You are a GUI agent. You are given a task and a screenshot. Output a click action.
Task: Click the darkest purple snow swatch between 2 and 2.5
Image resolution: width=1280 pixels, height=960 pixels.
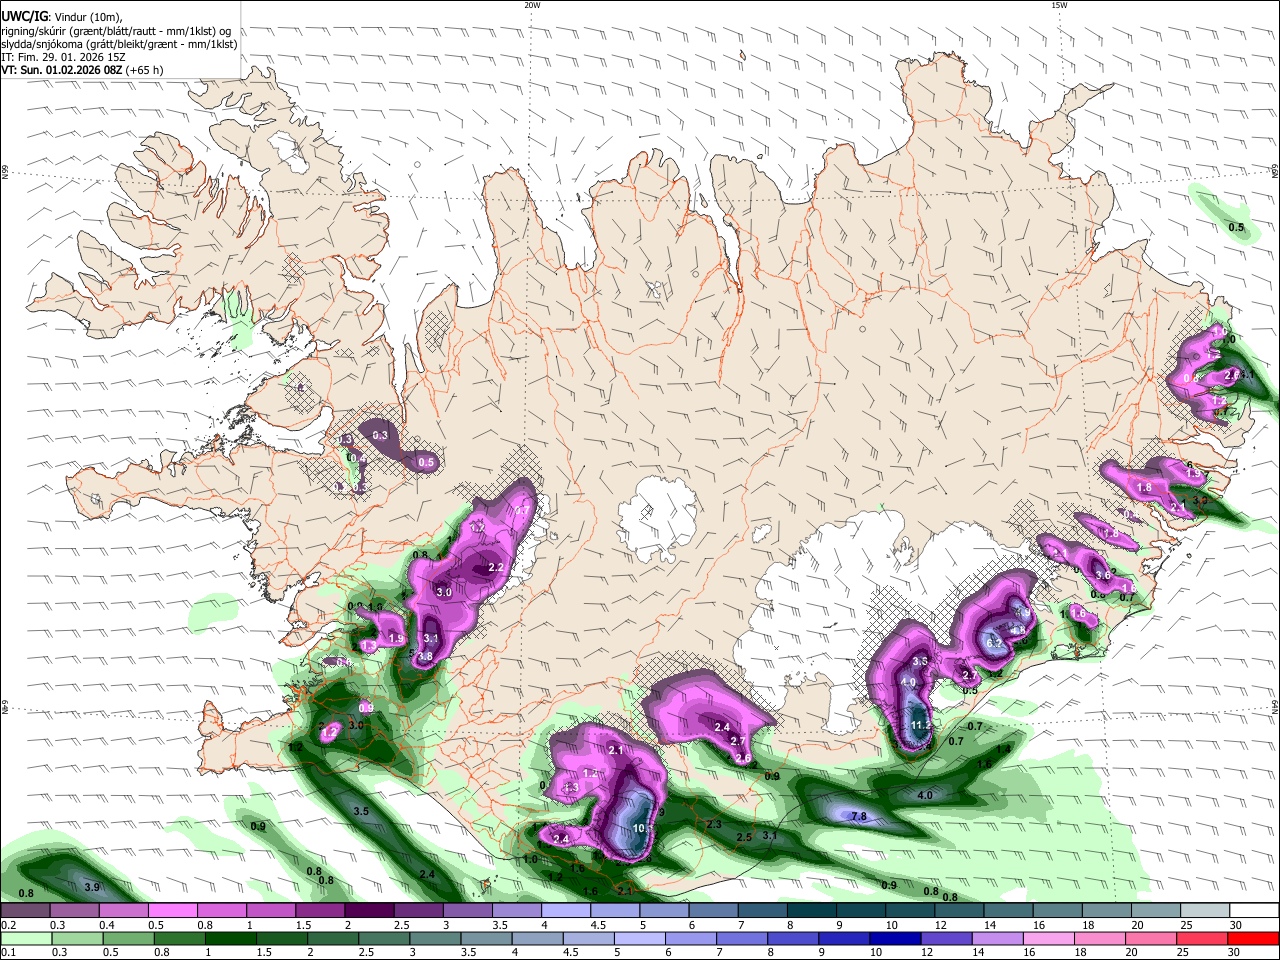click(368, 911)
